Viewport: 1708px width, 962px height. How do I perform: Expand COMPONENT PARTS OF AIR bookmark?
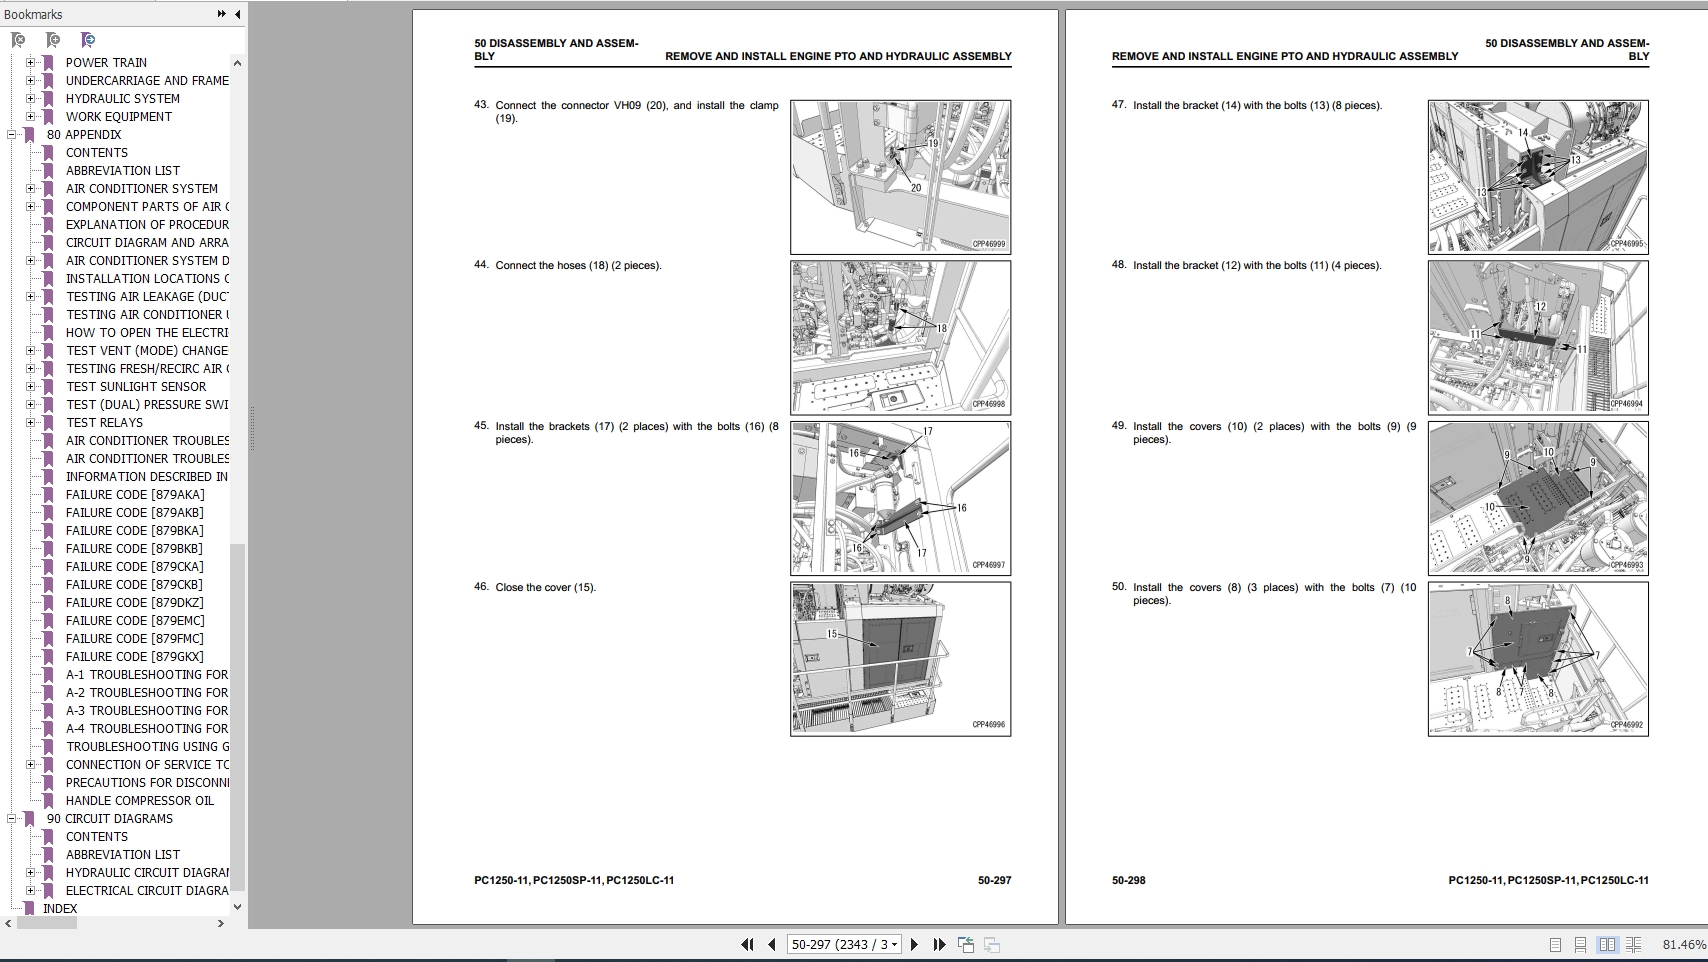(30, 206)
